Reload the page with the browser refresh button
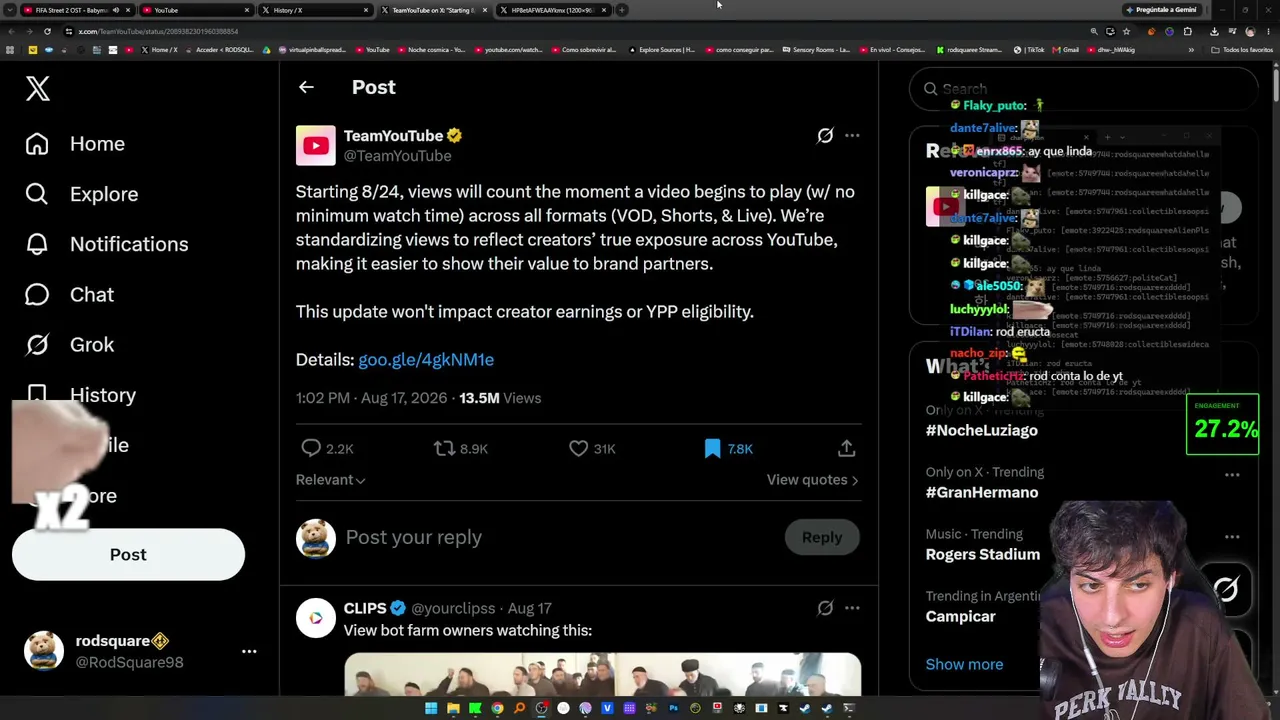1280x720 pixels. (47, 31)
